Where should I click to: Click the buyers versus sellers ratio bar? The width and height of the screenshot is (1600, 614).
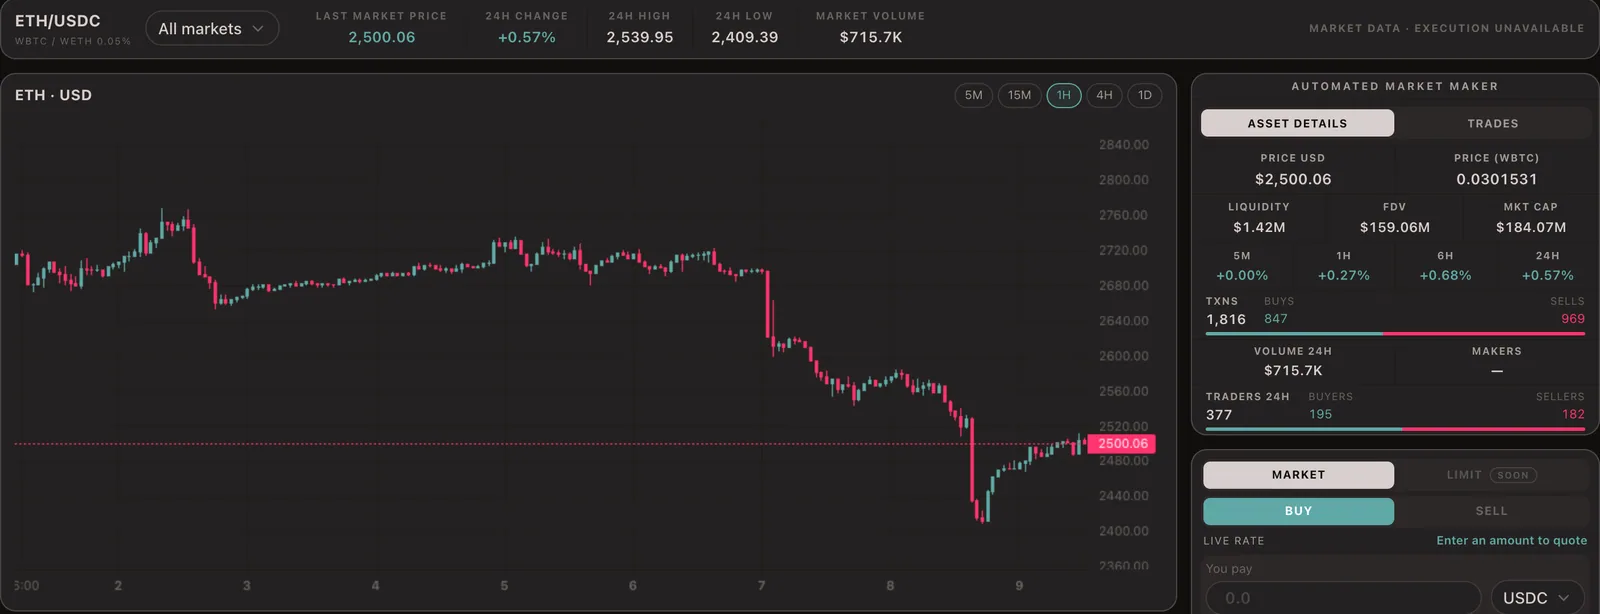[1395, 429]
